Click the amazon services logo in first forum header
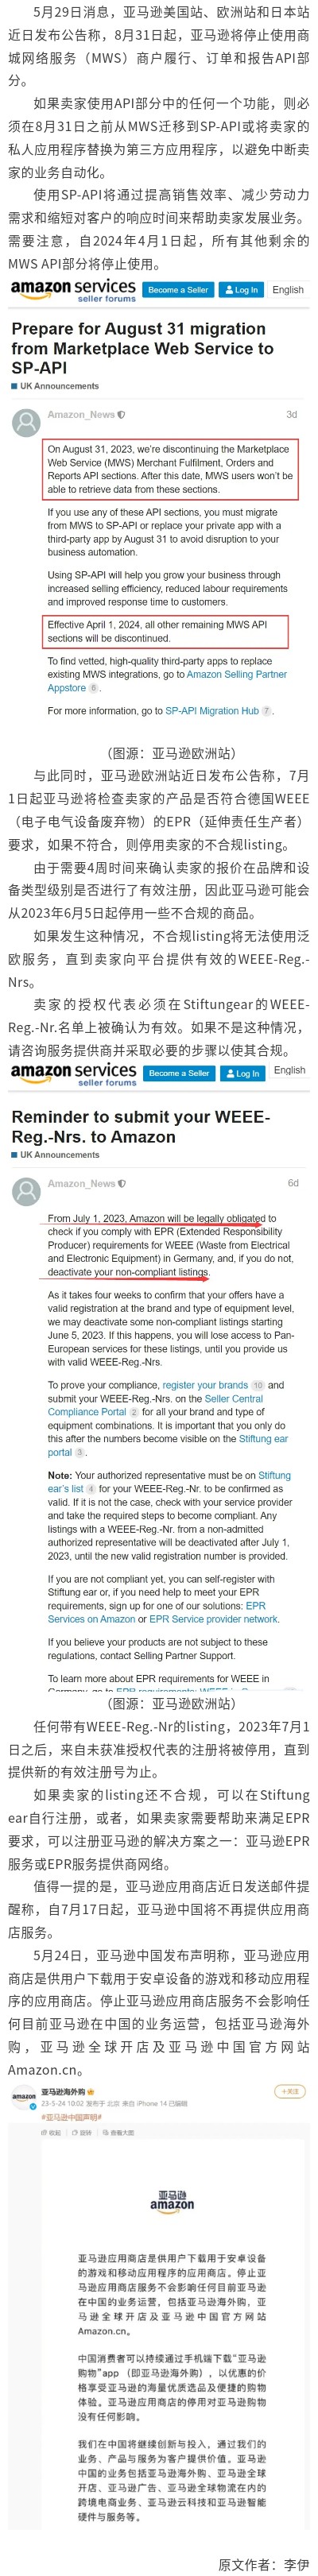This screenshot has height=2576, width=318. (72, 290)
